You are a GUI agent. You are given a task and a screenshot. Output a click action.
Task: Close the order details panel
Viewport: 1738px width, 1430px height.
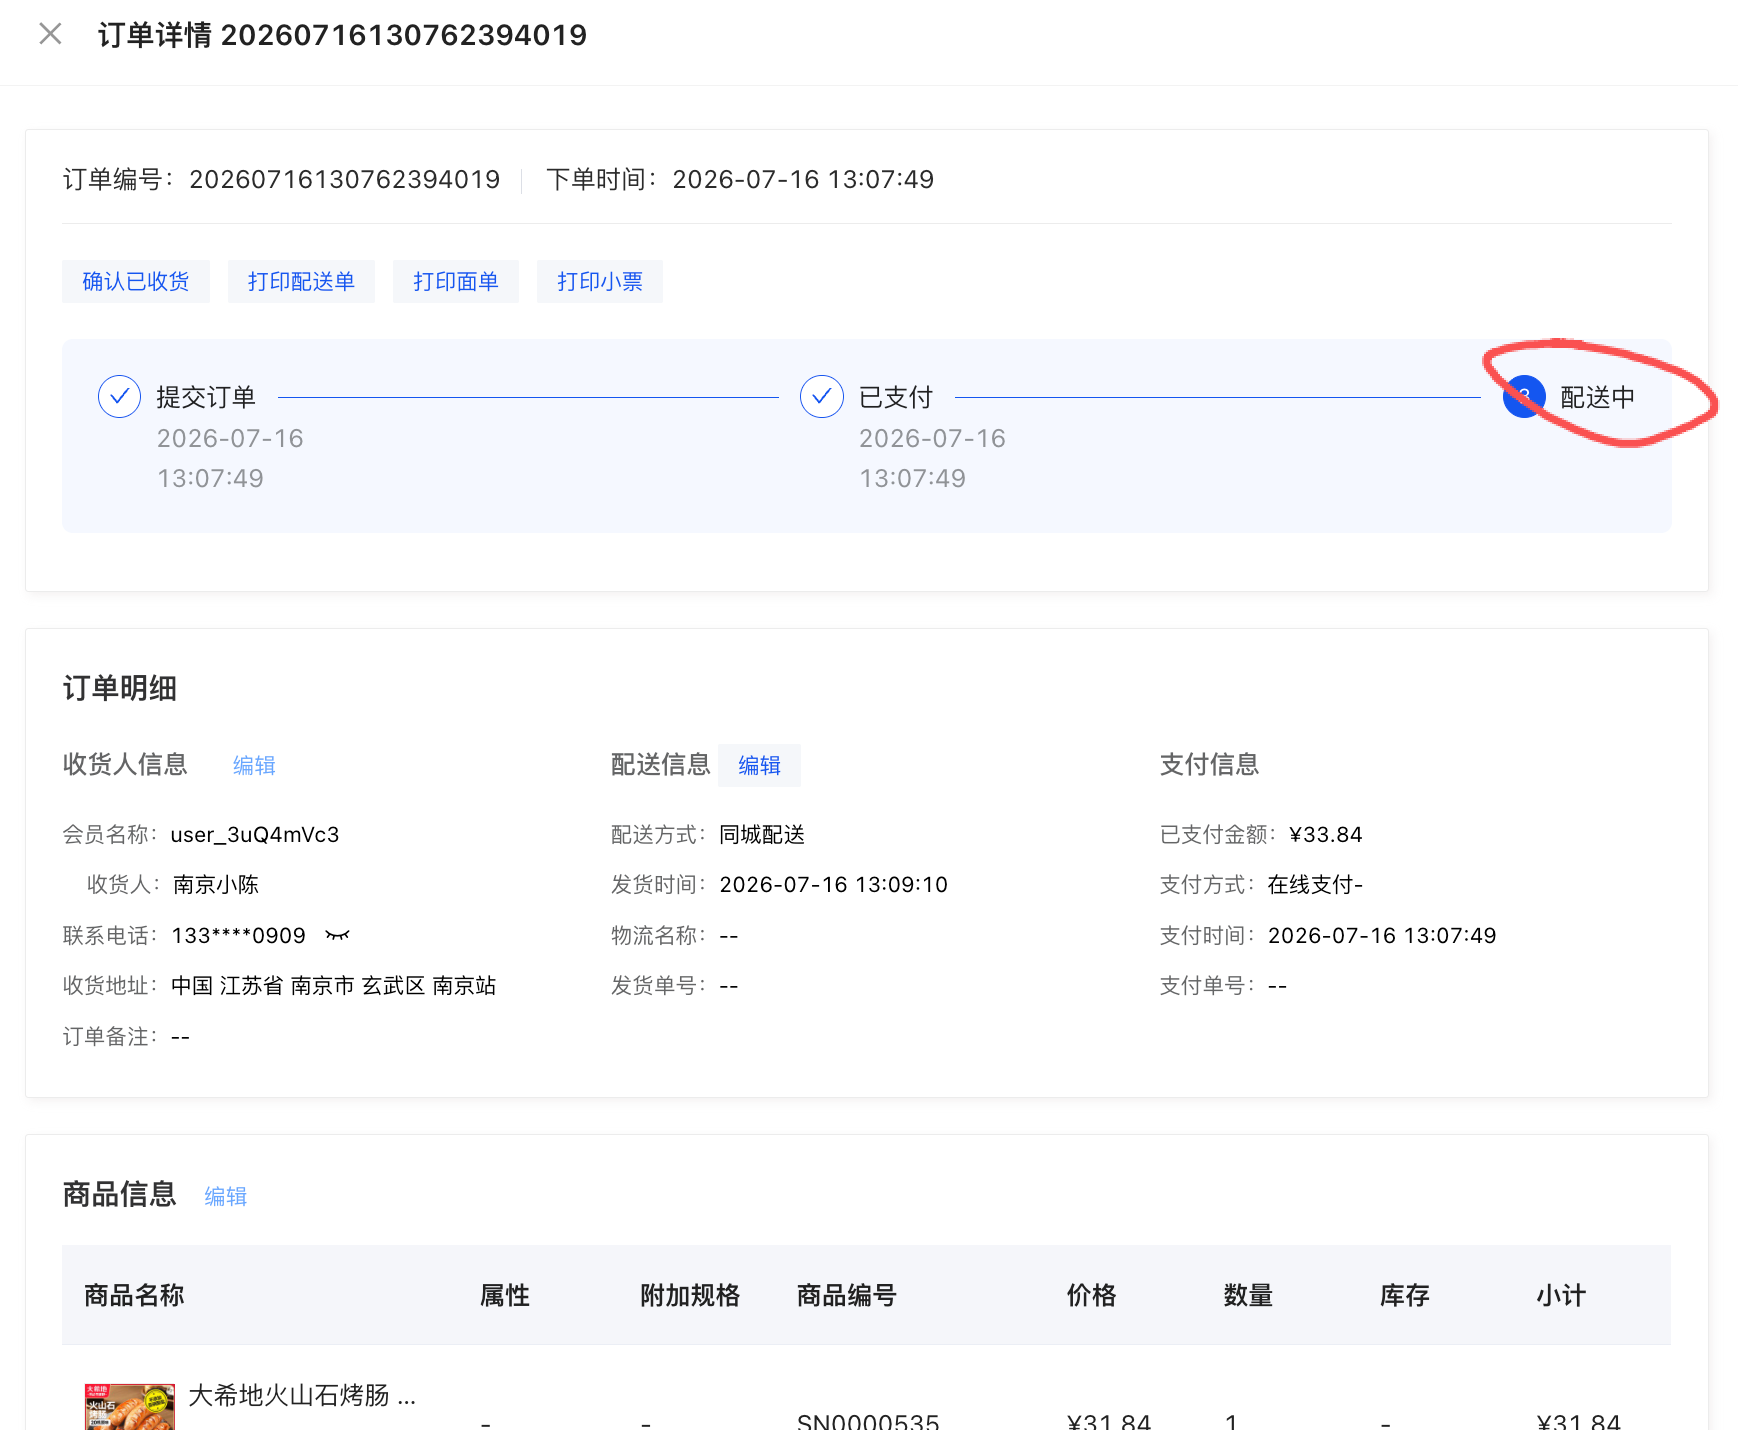[x=50, y=34]
